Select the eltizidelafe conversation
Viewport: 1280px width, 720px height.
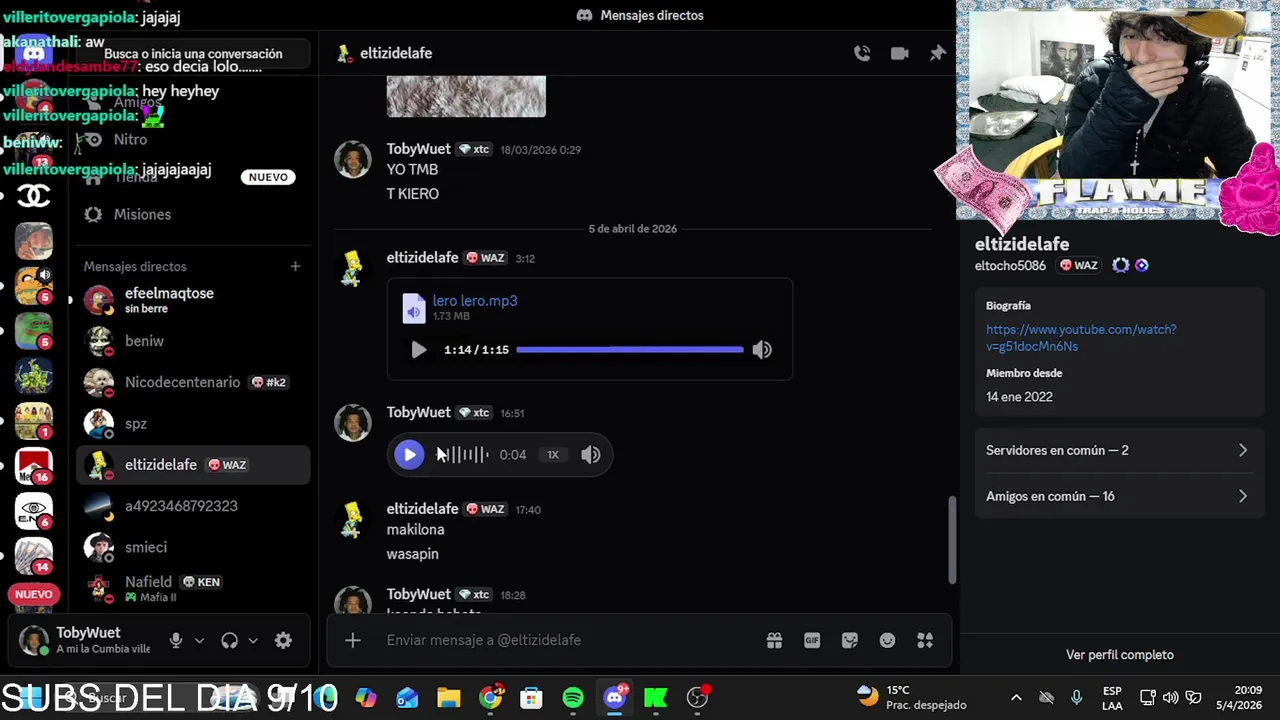pyautogui.click(x=193, y=465)
